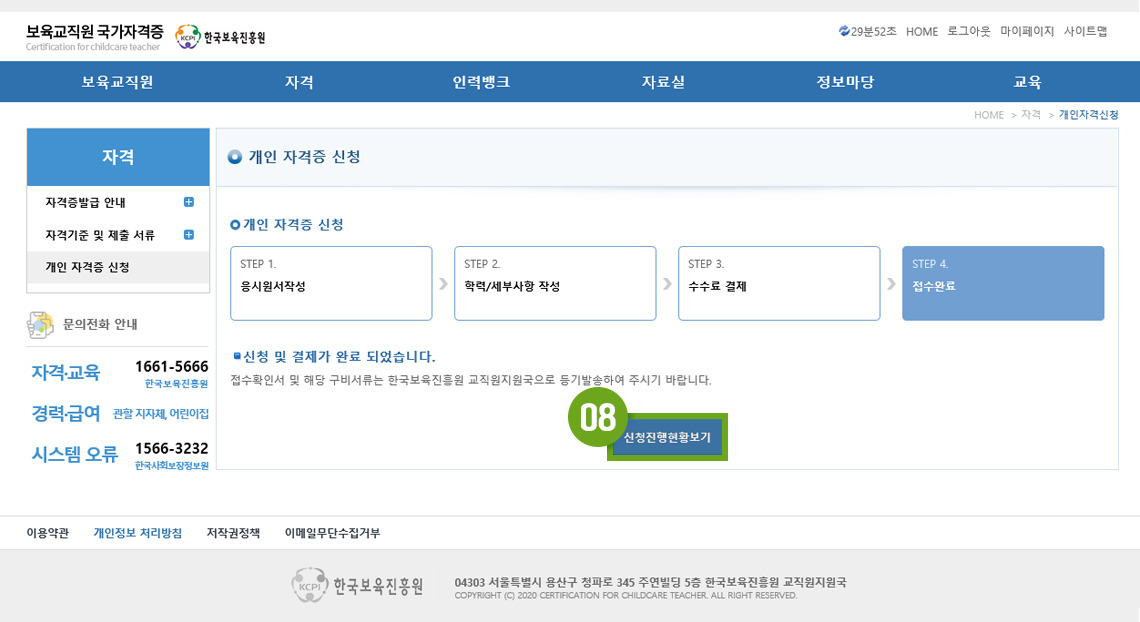Open the 자료실 main menu

click(663, 82)
